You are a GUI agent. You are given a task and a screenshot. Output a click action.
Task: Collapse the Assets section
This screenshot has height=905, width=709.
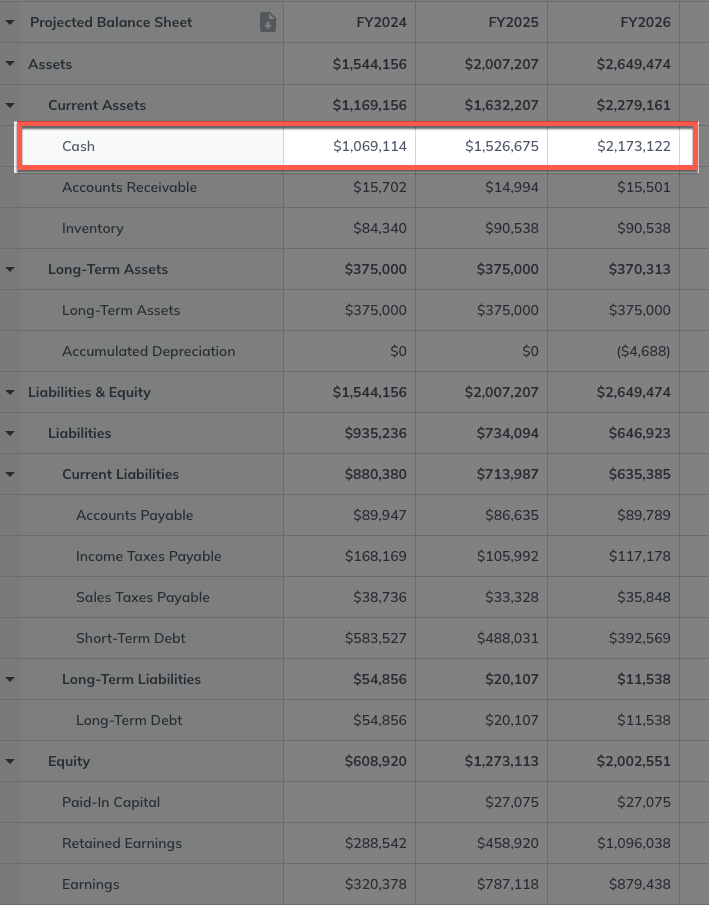[x=10, y=63]
